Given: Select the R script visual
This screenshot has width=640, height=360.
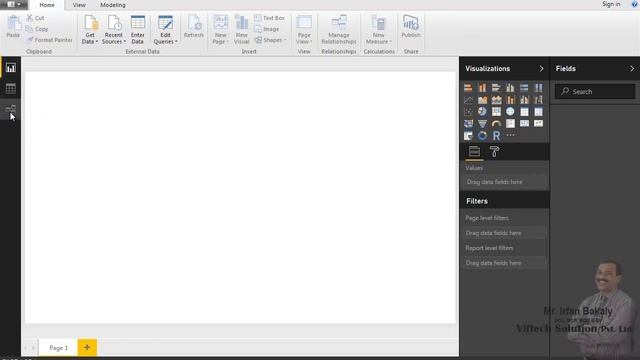Looking at the screenshot, I should (496, 136).
